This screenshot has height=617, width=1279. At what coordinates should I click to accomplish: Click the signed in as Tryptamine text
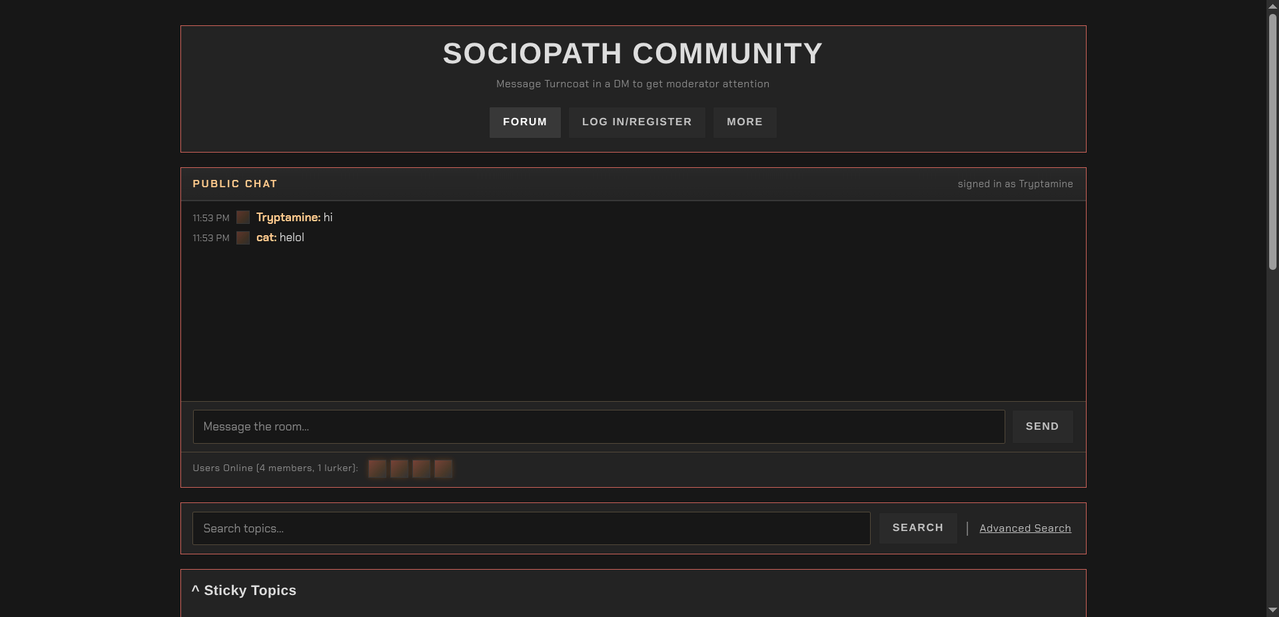1015,184
